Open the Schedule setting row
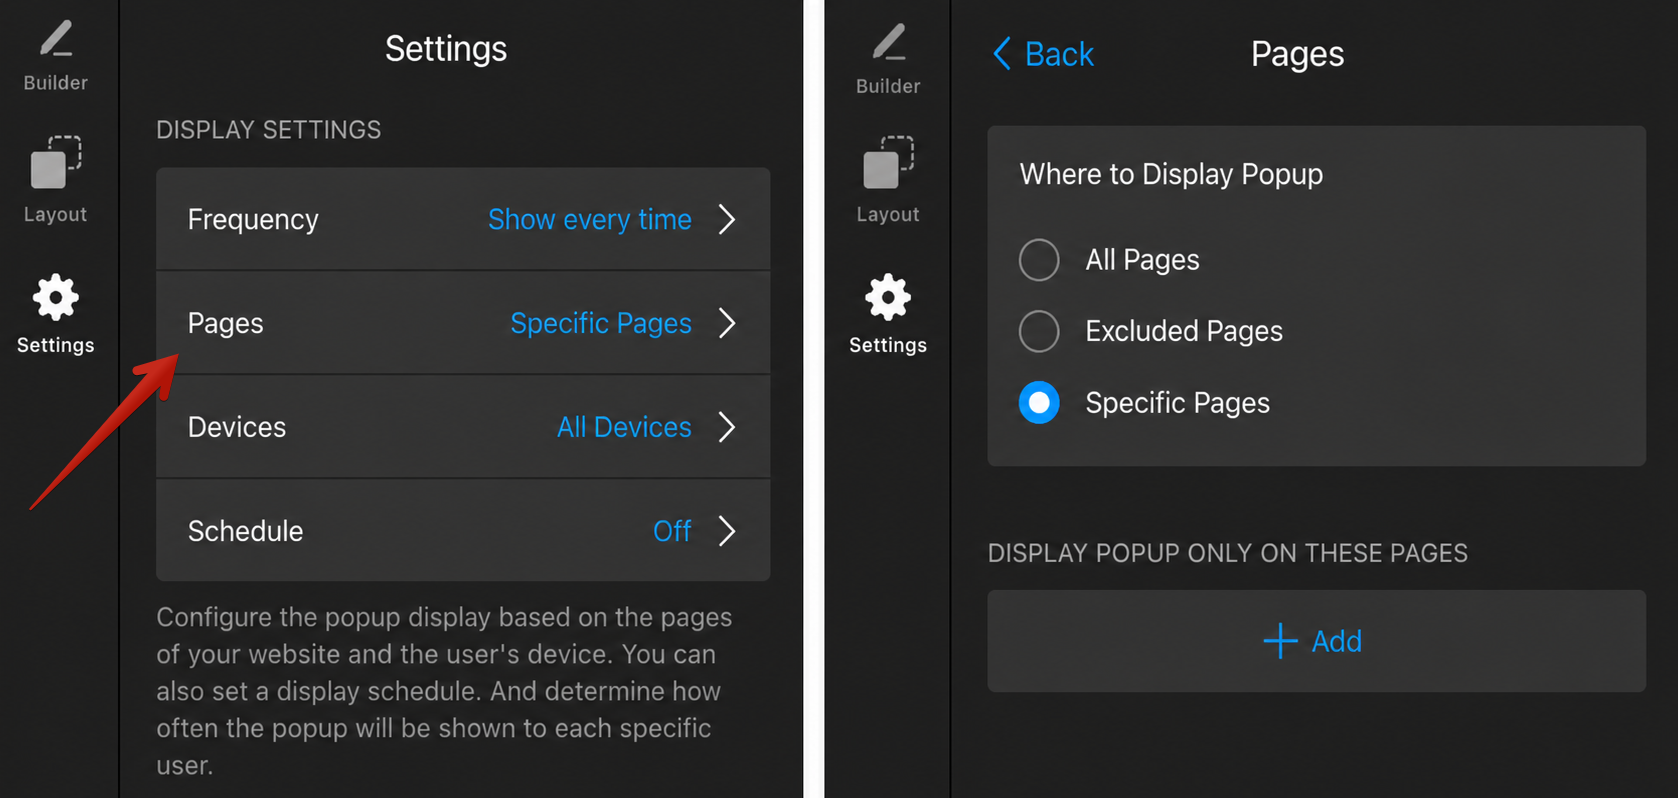This screenshot has height=798, width=1678. (463, 531)
